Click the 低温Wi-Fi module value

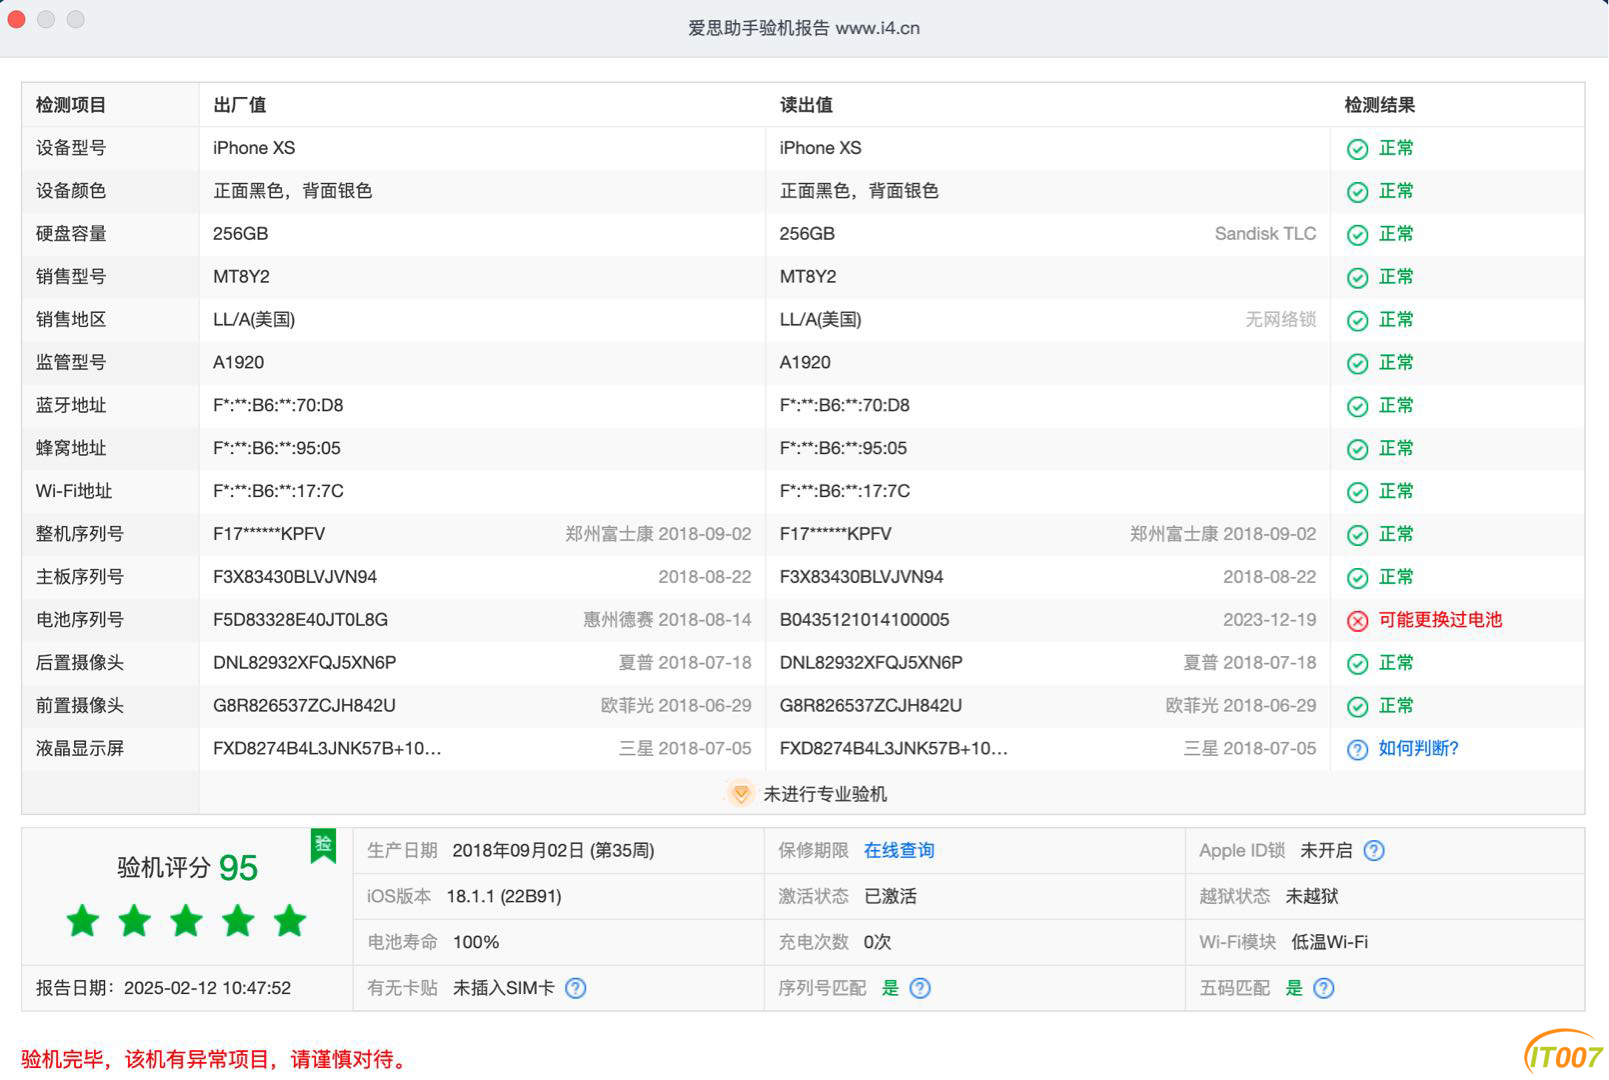(x=1329, y=943)
